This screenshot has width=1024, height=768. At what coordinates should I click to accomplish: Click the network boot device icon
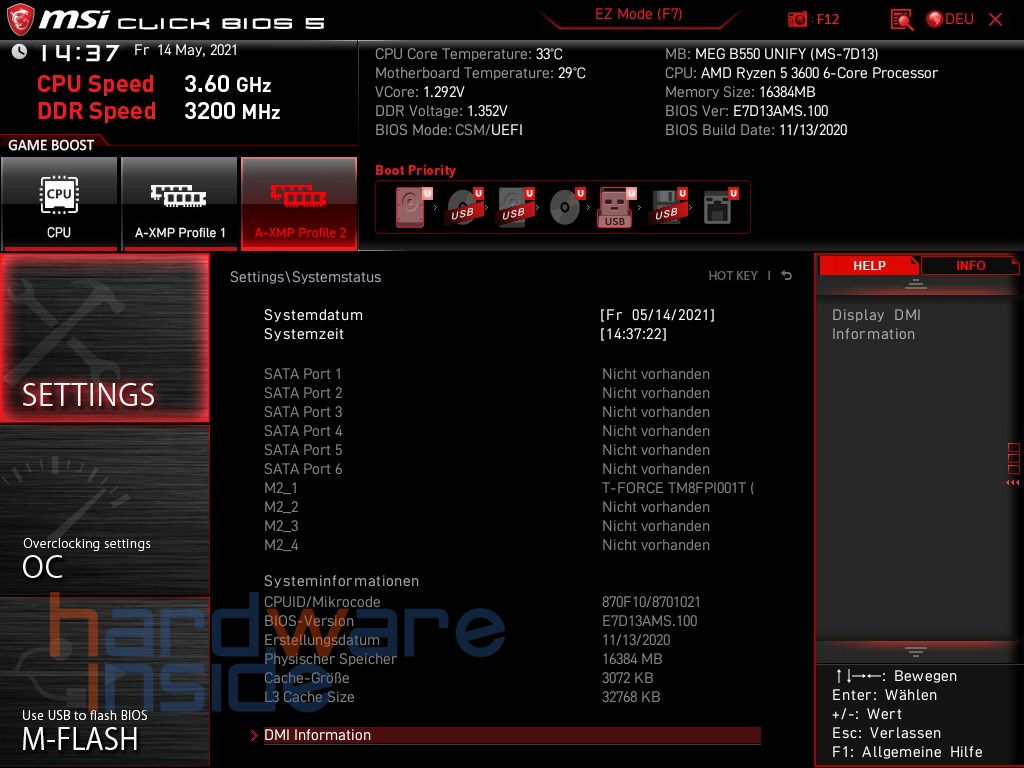pyautogui.click(x=717, y=204)
